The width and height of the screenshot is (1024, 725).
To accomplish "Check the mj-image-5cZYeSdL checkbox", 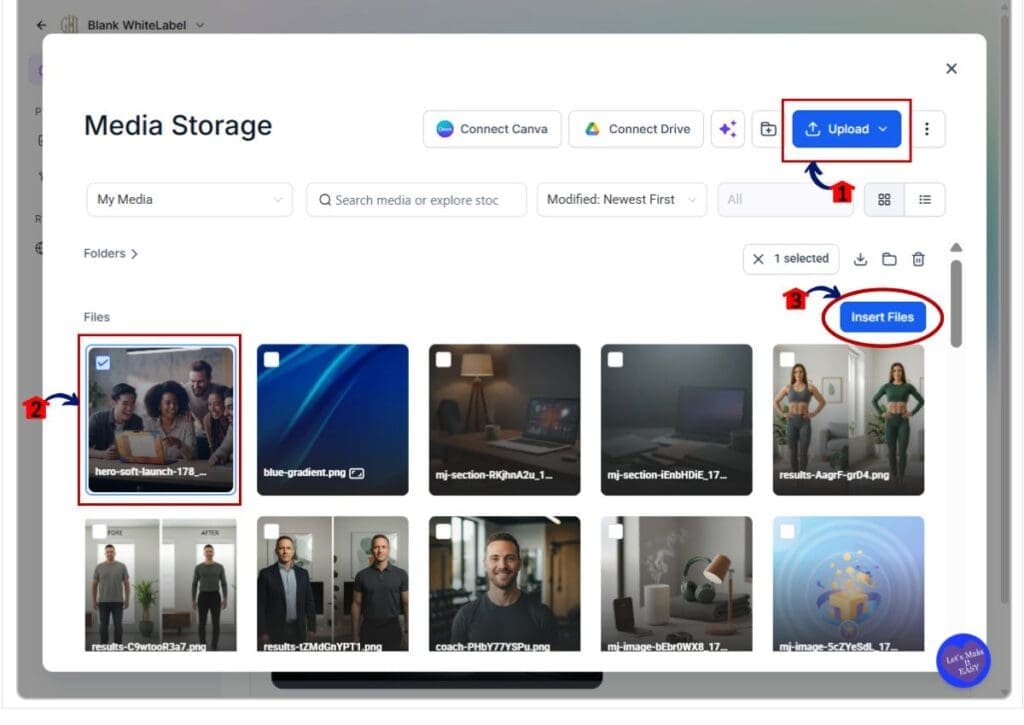I will coord(787,531).
